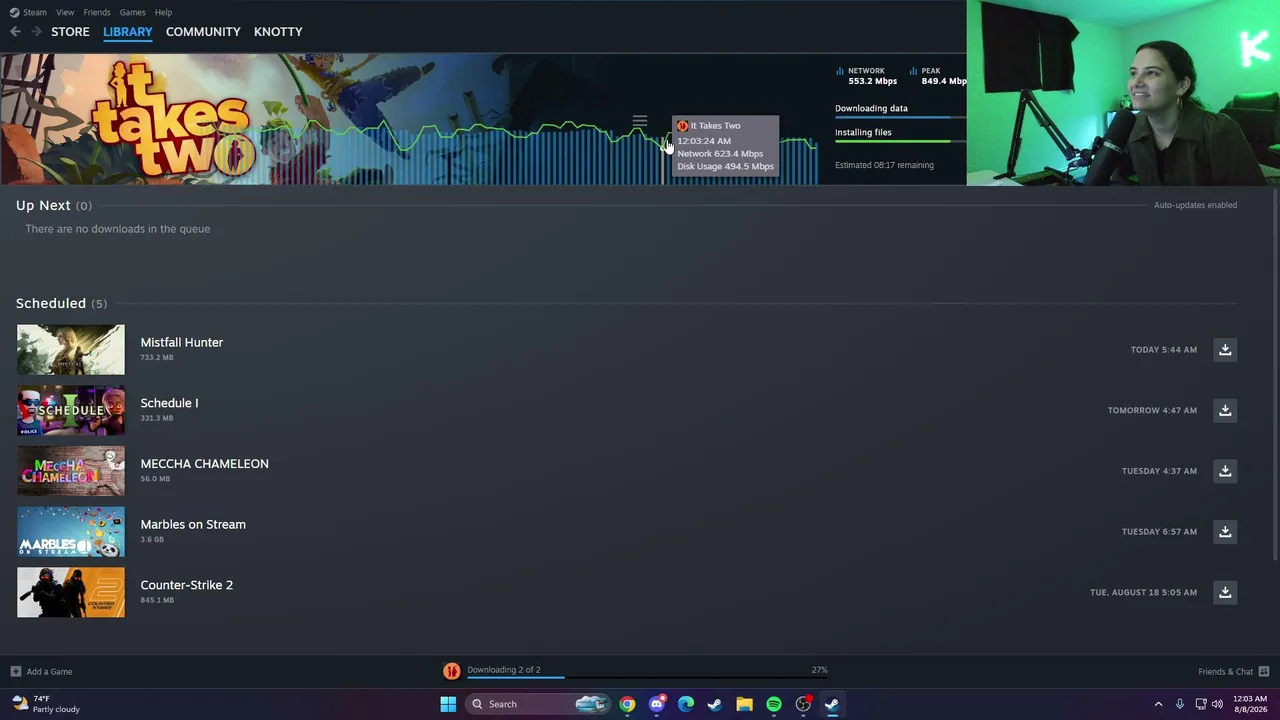Click the TOMORROW 4:47 AM schedule time
1280x720 pixels.
(1152, 410)
